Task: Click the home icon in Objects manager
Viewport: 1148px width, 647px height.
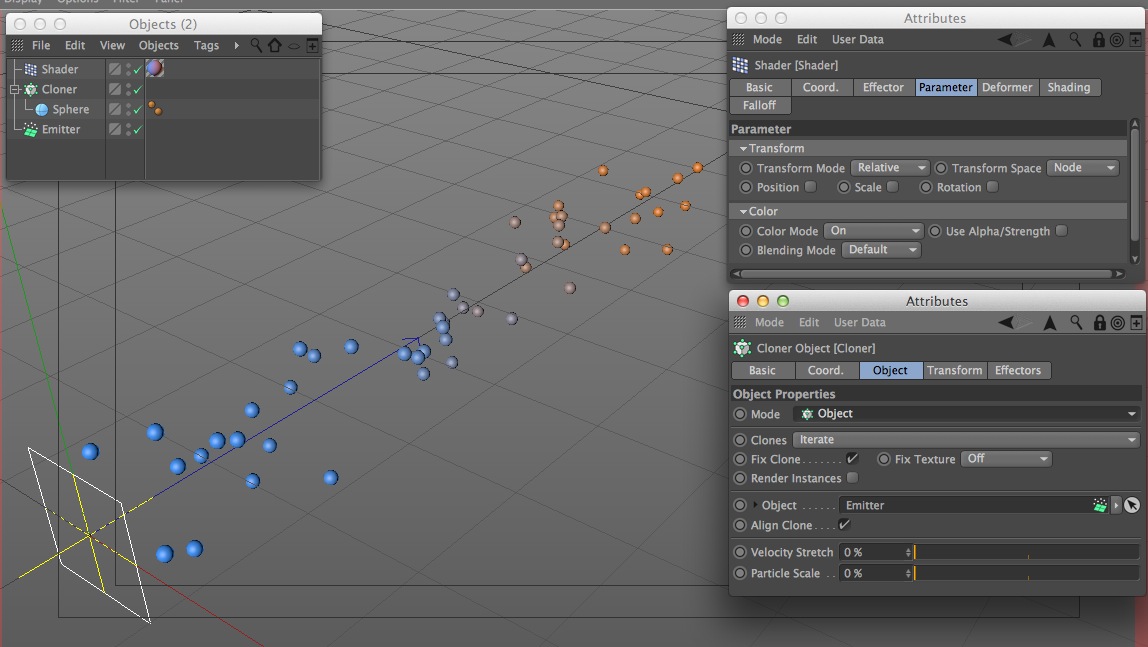Action: [275, 45]
